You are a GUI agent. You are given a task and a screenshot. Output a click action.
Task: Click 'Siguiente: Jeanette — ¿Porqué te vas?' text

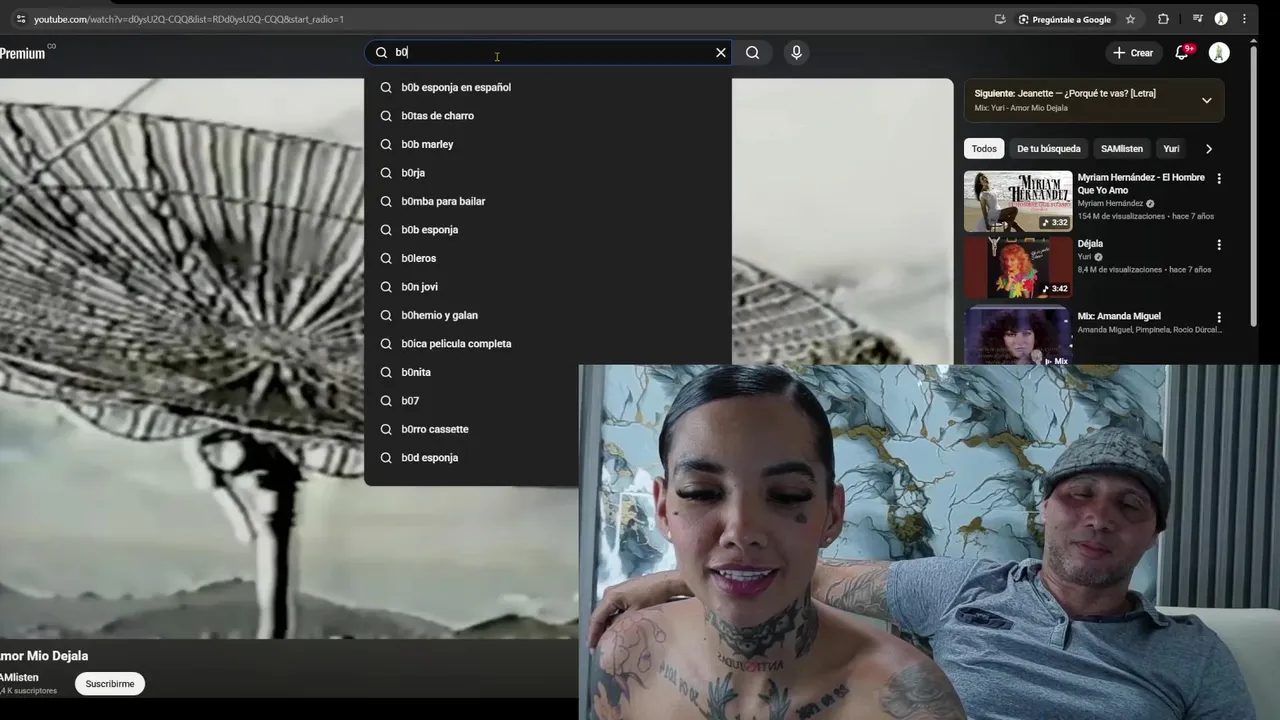click(1065, 93)
